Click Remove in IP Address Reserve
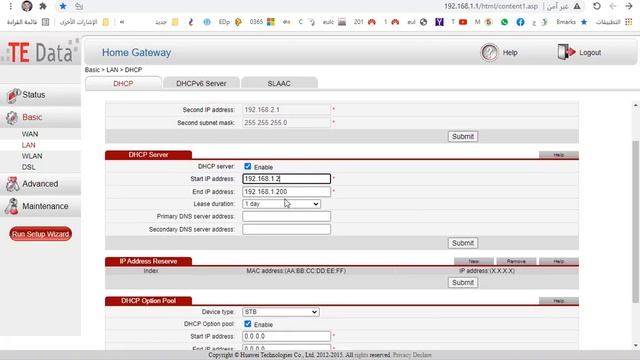The height and width of the screenshot is (360, 640). (x=516, y=261)
